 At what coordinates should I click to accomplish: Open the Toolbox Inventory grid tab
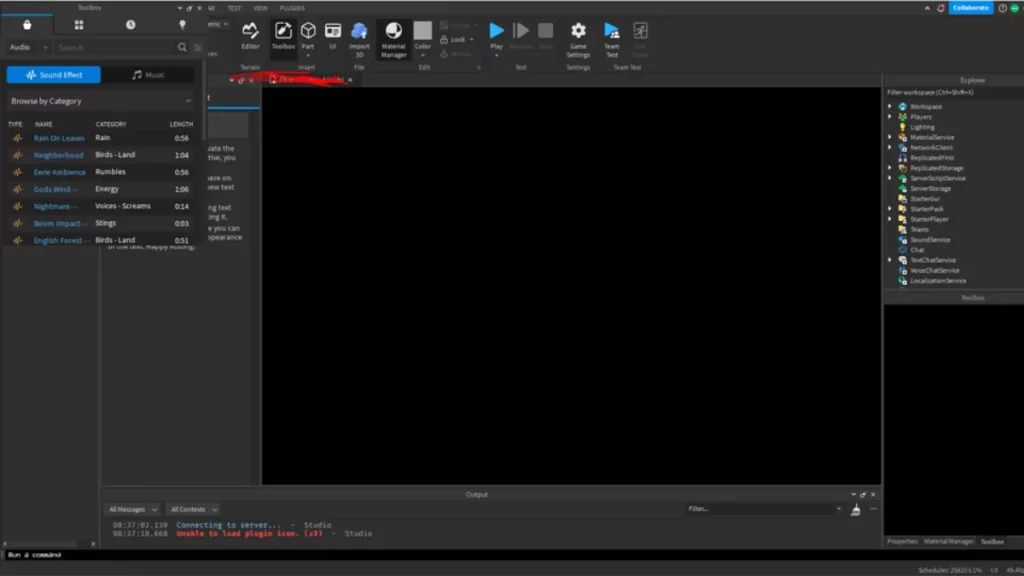point(79,25)
